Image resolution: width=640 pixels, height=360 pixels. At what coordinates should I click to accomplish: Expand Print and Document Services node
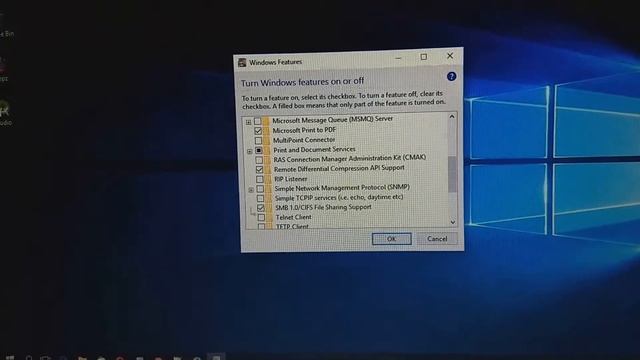249,151
